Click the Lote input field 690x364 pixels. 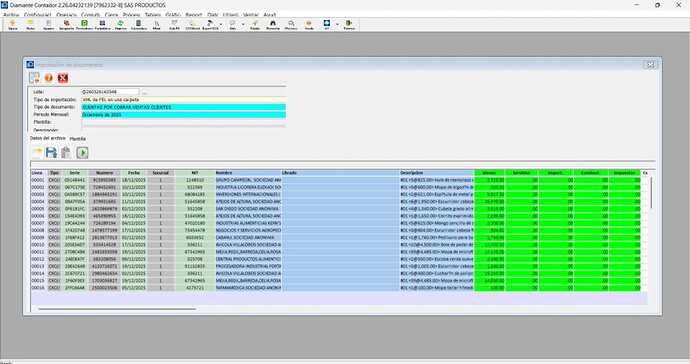click(110, 92)
